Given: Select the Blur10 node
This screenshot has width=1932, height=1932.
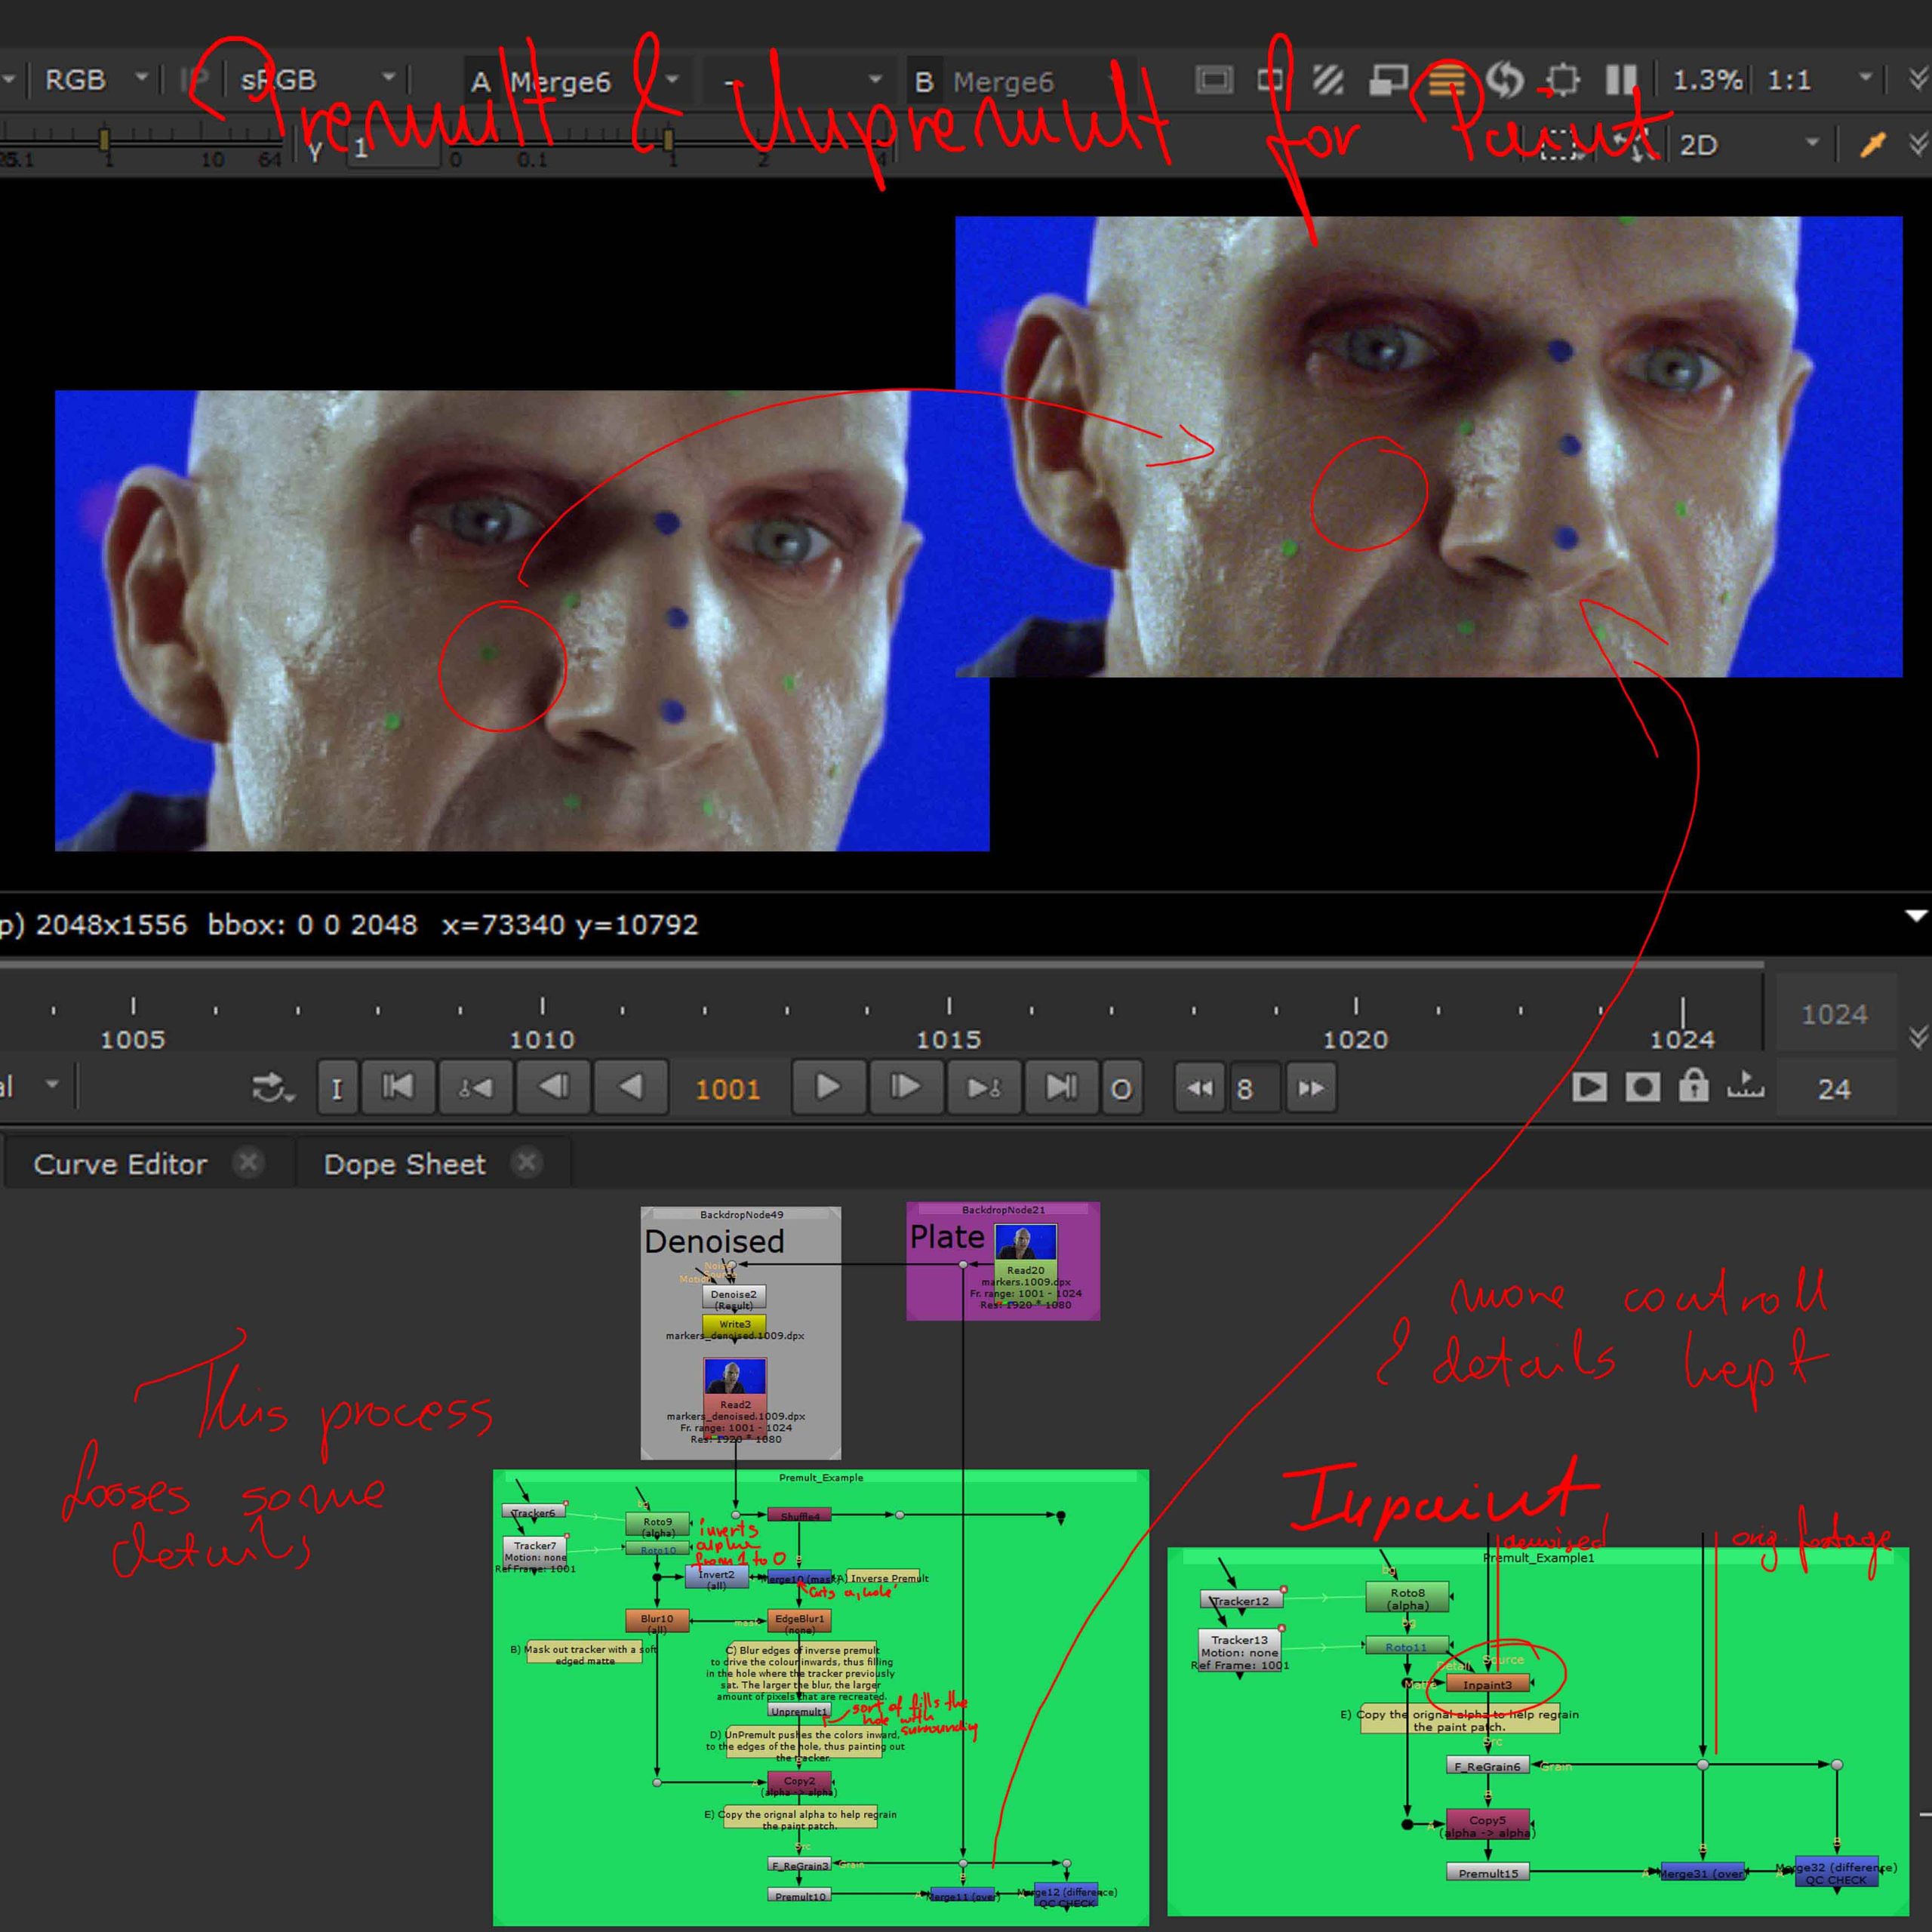Looking at the screenshot, I should 657,1621.
